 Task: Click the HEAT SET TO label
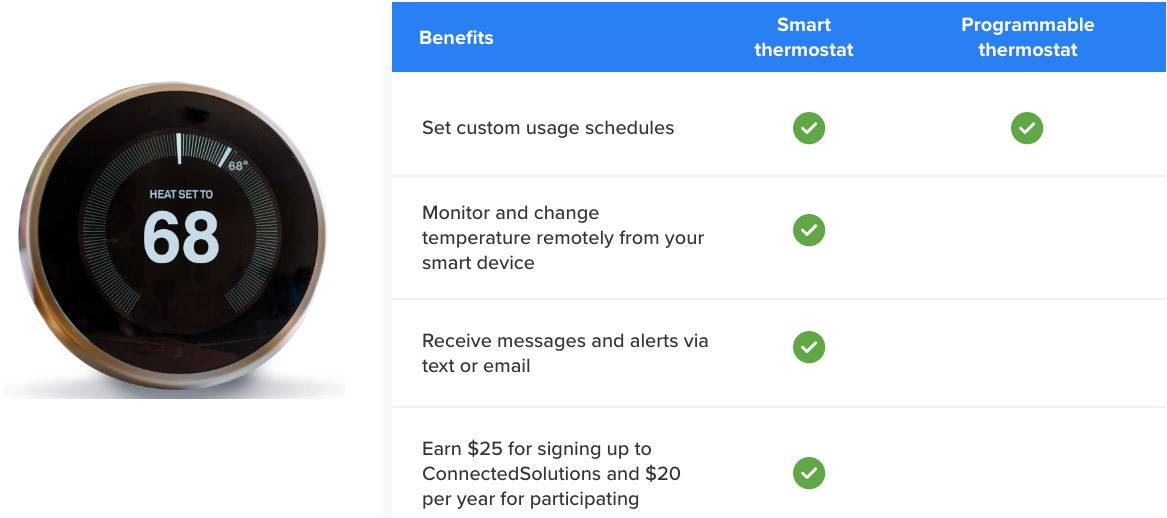coord(181,194)
